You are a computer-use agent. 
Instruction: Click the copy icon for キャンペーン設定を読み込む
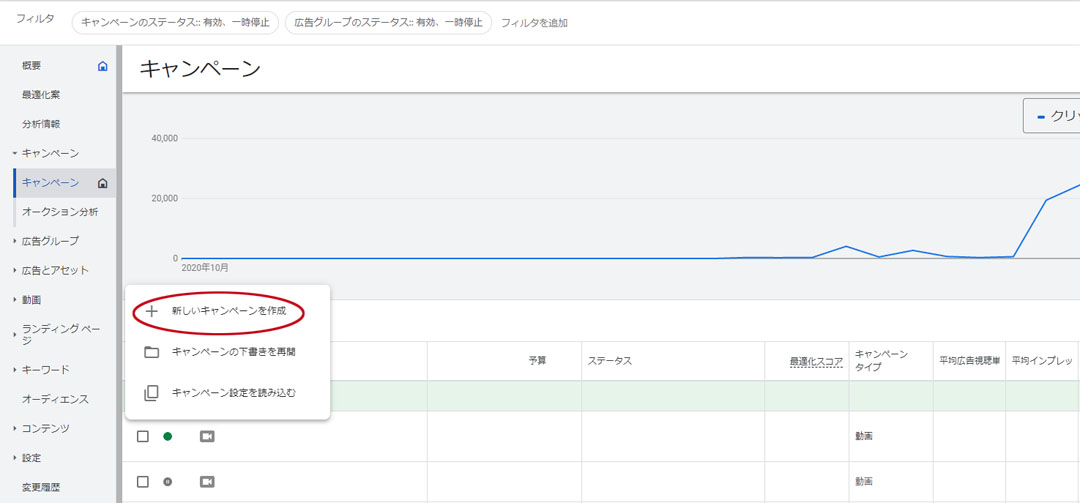pos(152,393)
